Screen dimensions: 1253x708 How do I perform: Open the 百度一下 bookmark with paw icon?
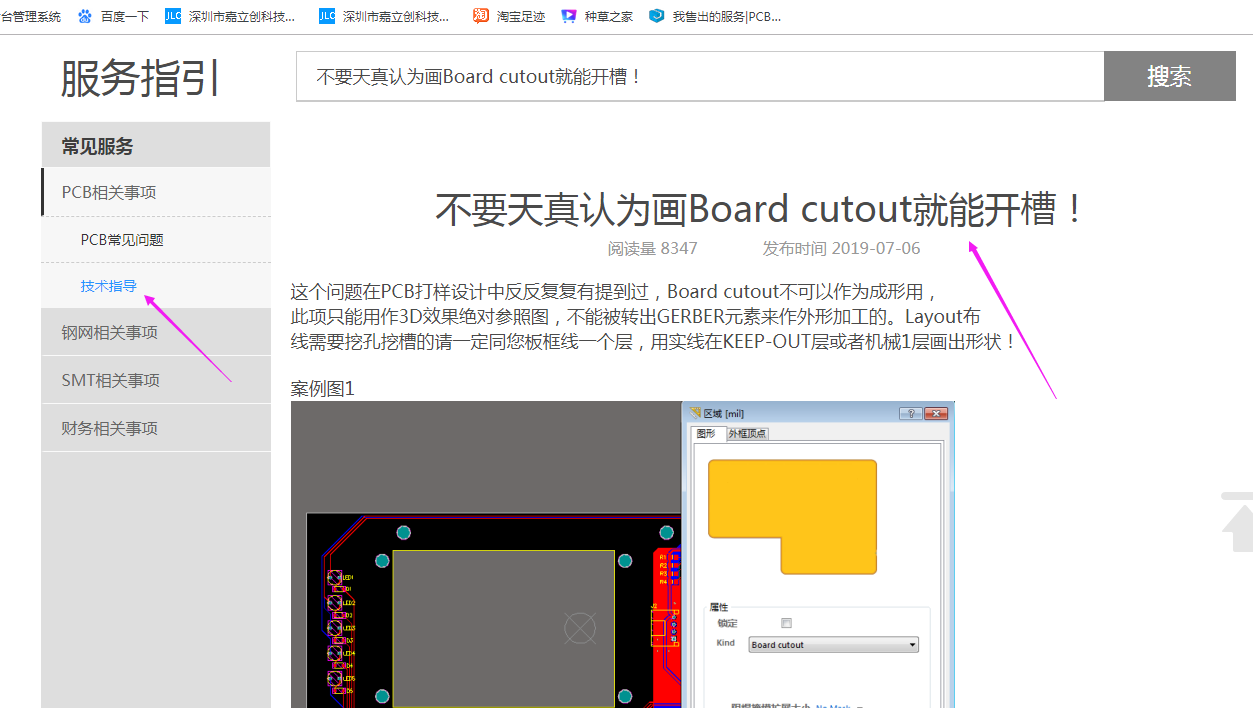pyautogui.click(x=113, y=16)
